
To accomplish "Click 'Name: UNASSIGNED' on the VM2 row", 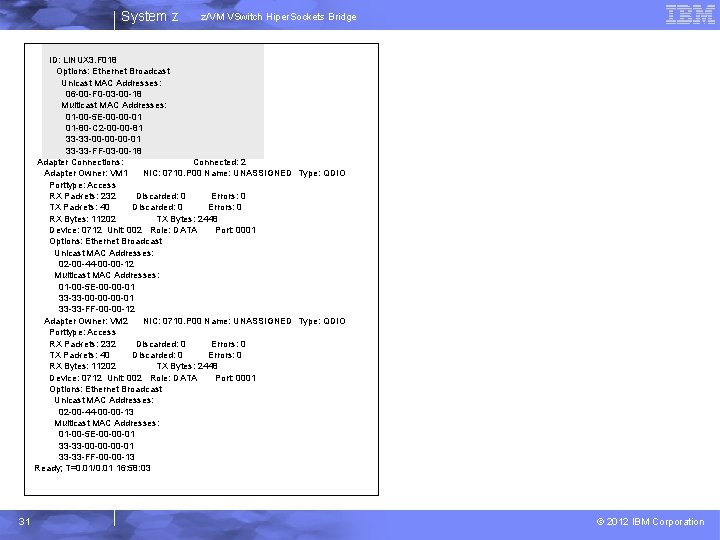I will [x=248, y=321].
